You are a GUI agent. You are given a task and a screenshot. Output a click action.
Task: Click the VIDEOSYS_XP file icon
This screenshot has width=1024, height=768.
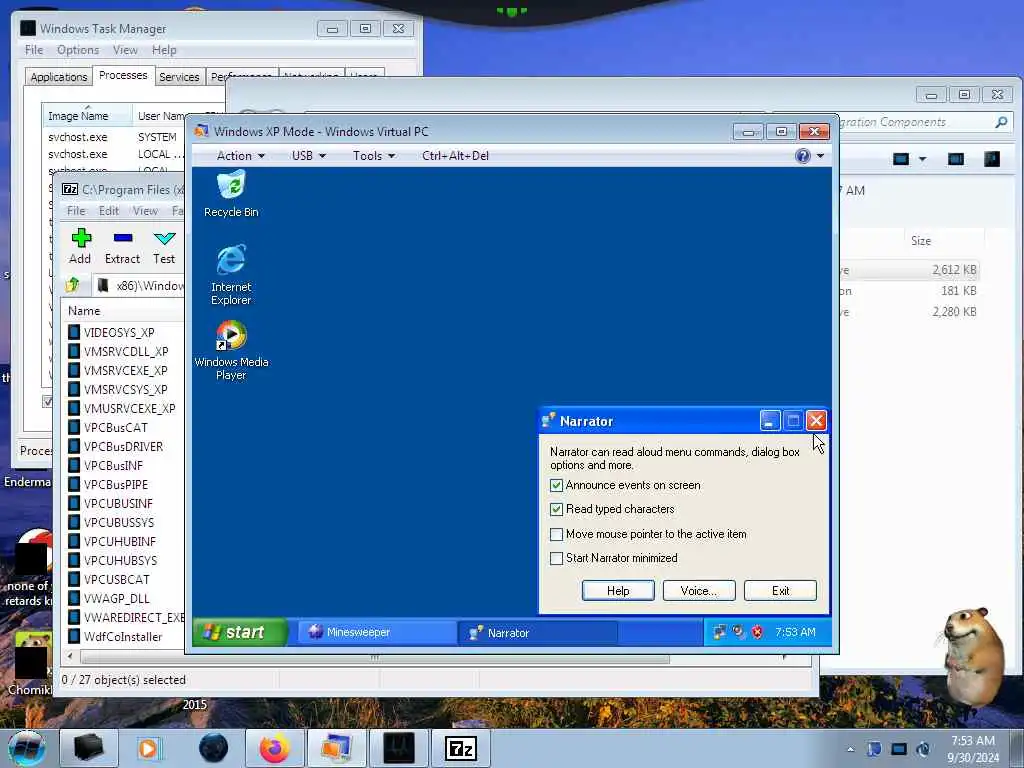(74, 332)
